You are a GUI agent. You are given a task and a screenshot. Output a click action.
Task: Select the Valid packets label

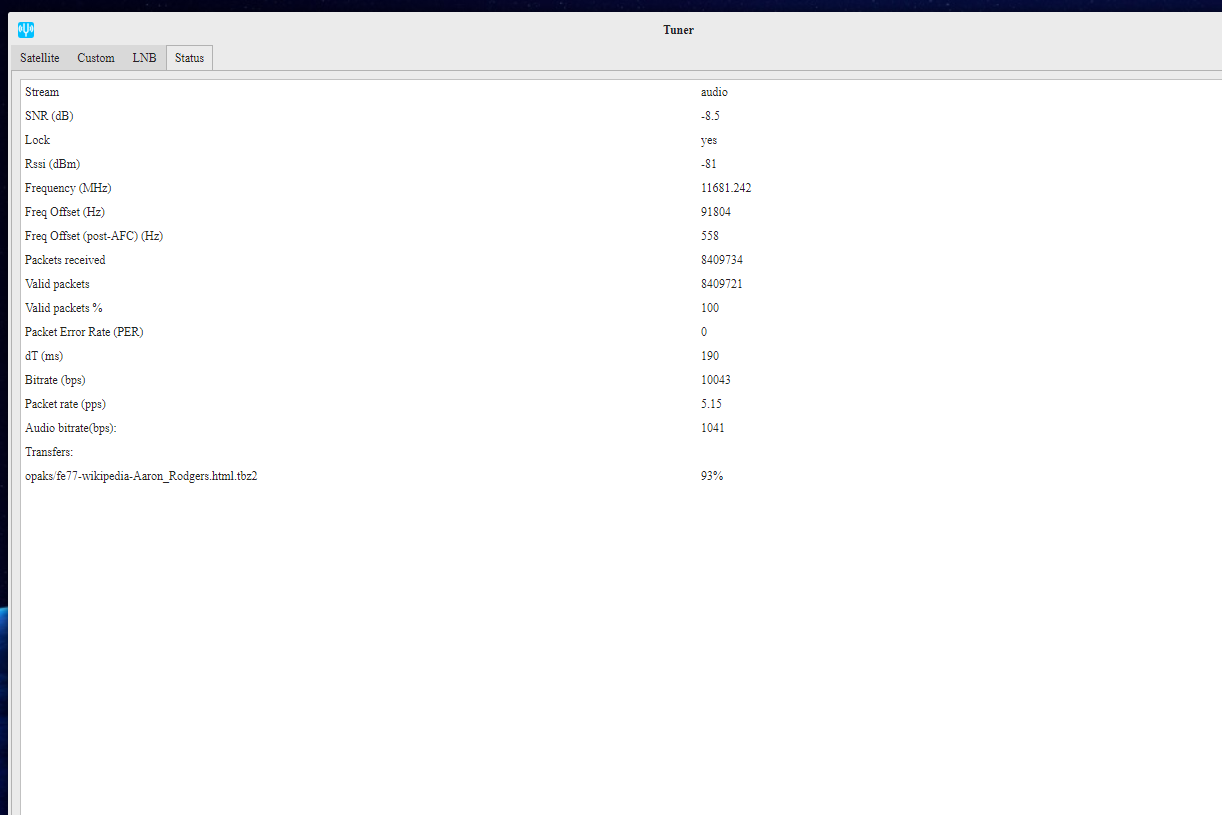[x=57, y=284]
